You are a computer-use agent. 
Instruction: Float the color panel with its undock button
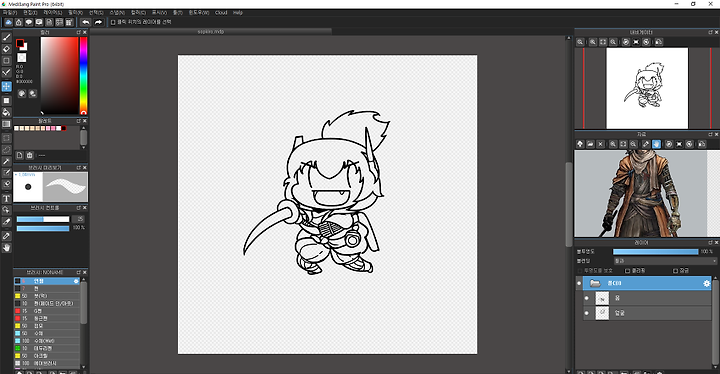tap(79, 32)
